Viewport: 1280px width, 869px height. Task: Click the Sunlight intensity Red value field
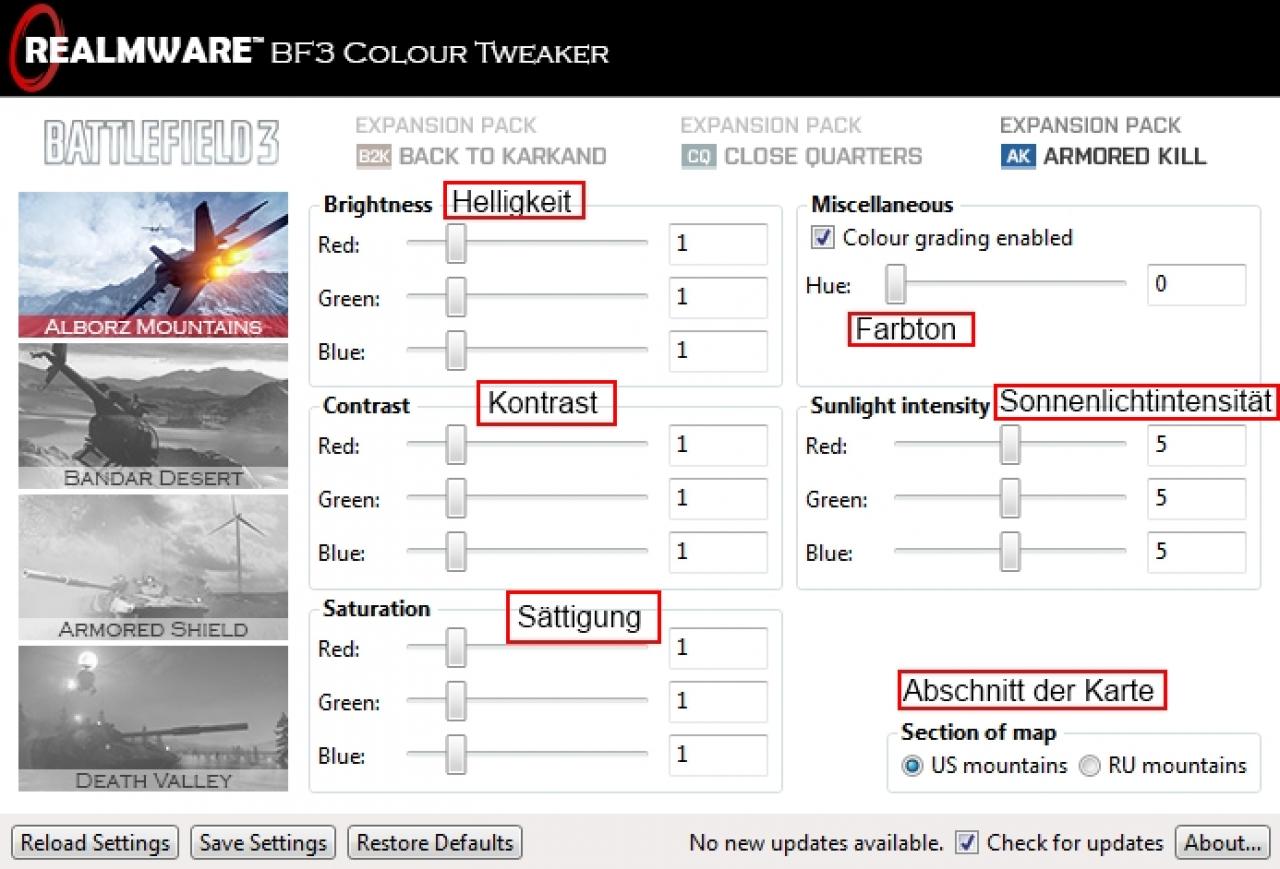click(x=1197, y=445)
